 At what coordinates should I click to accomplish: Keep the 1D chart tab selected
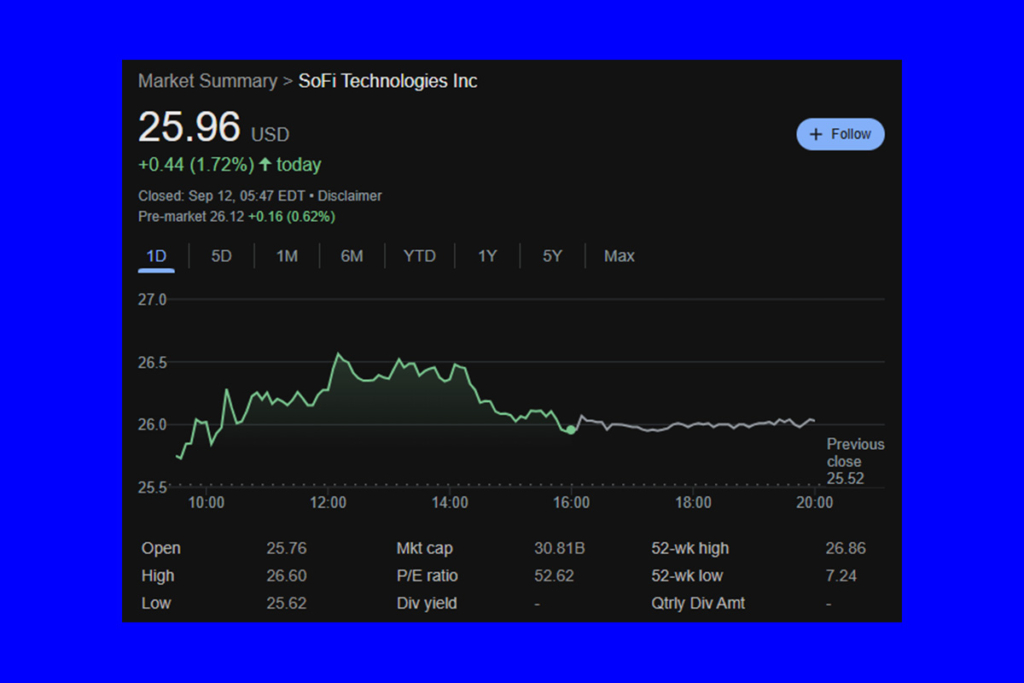[156, 256]
